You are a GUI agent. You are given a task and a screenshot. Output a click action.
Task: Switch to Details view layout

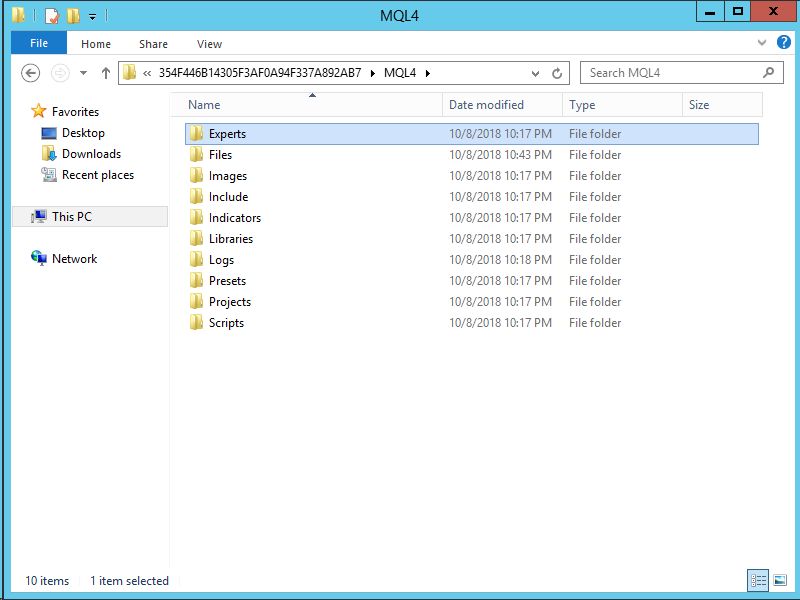click(x=758, y=580)
